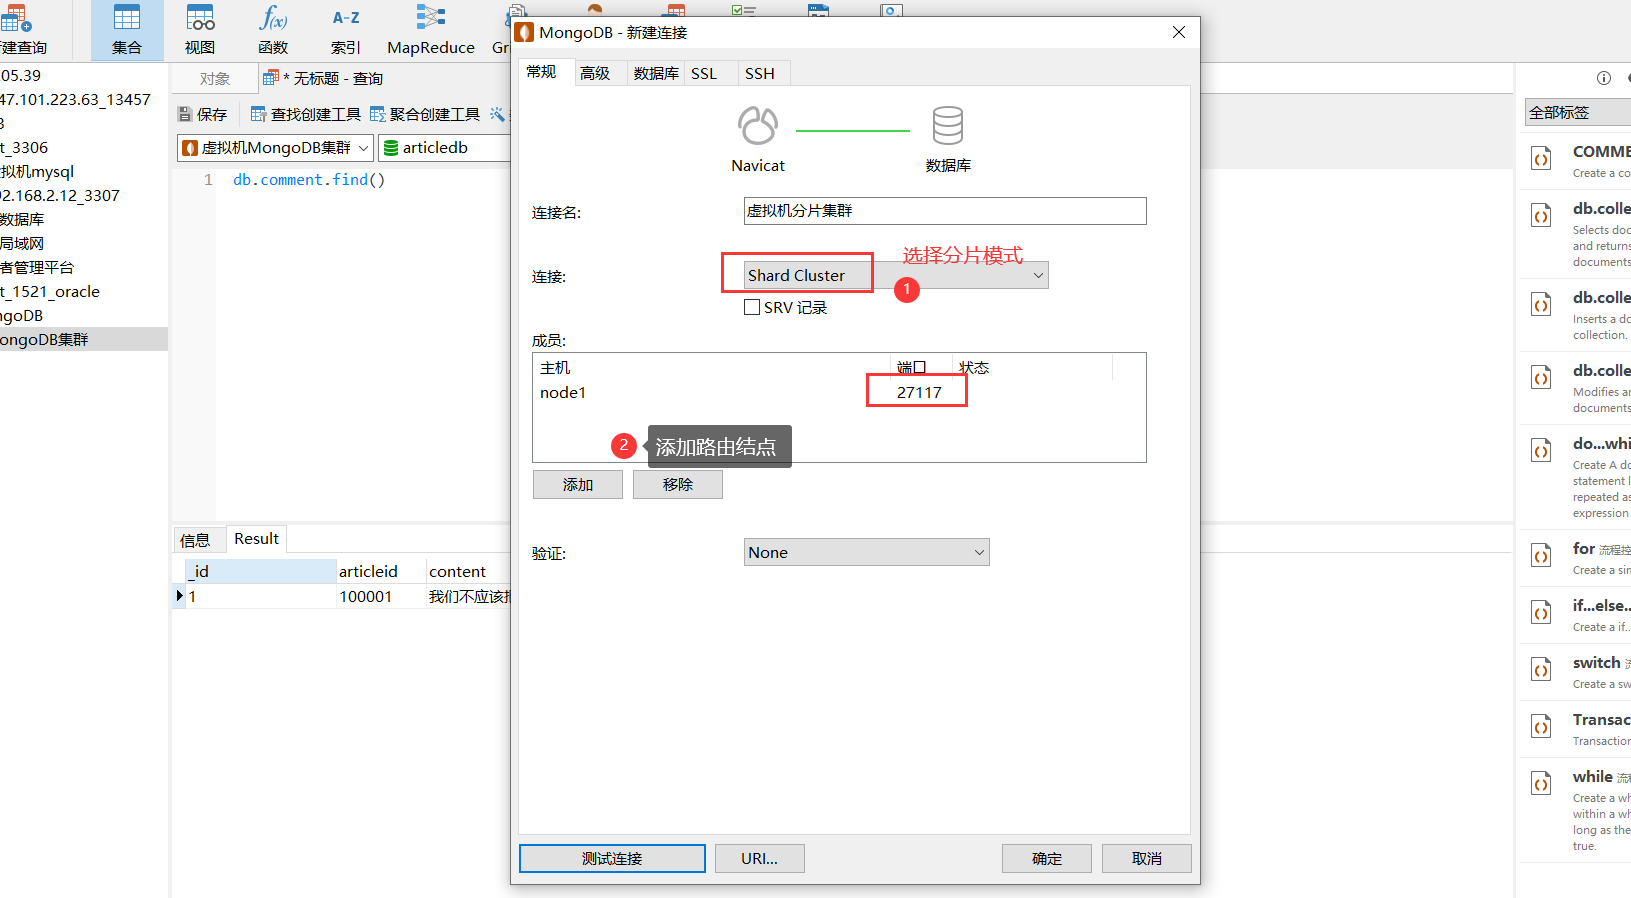The image size is (1631, 898).
Task: Open the 全部标签 snippet filter dropdown
Action: (1578, 112)
